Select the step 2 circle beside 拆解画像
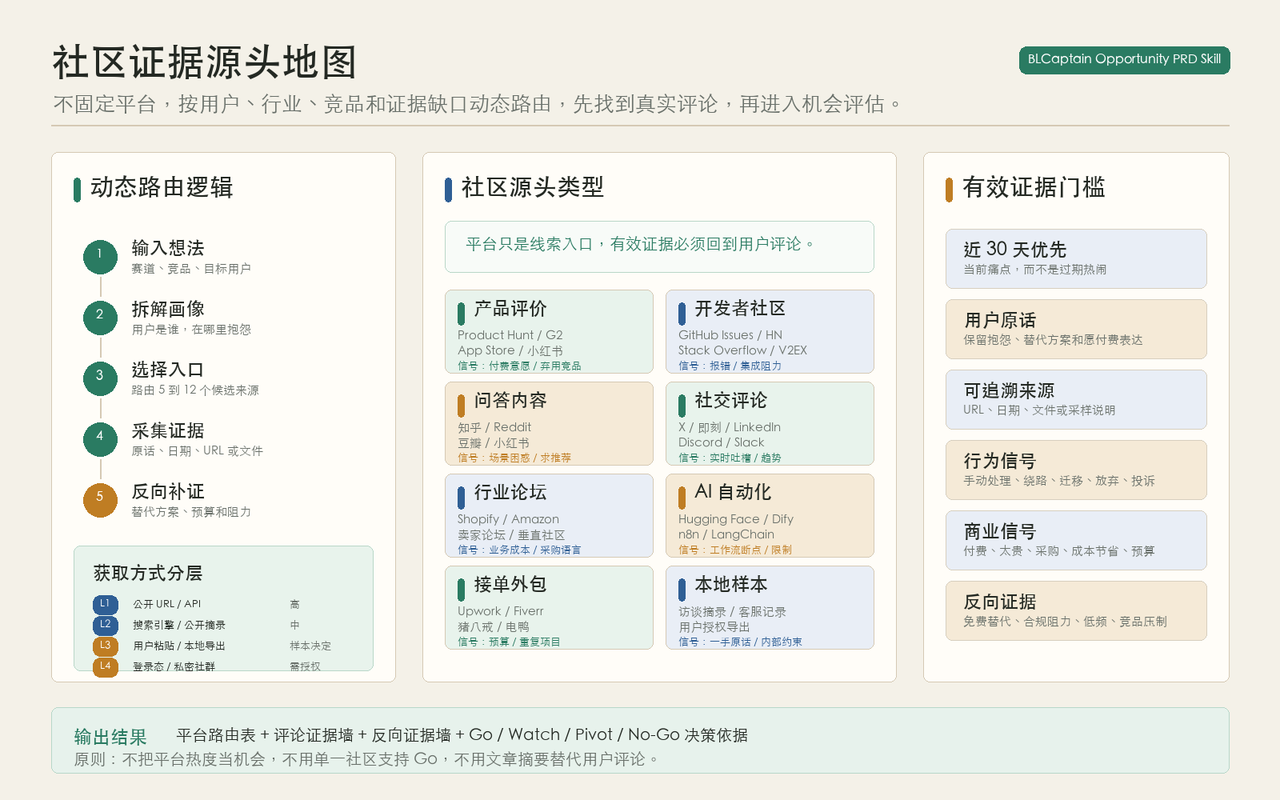The width and height of the screenshot is (1280, 800). tap(100, 318)
